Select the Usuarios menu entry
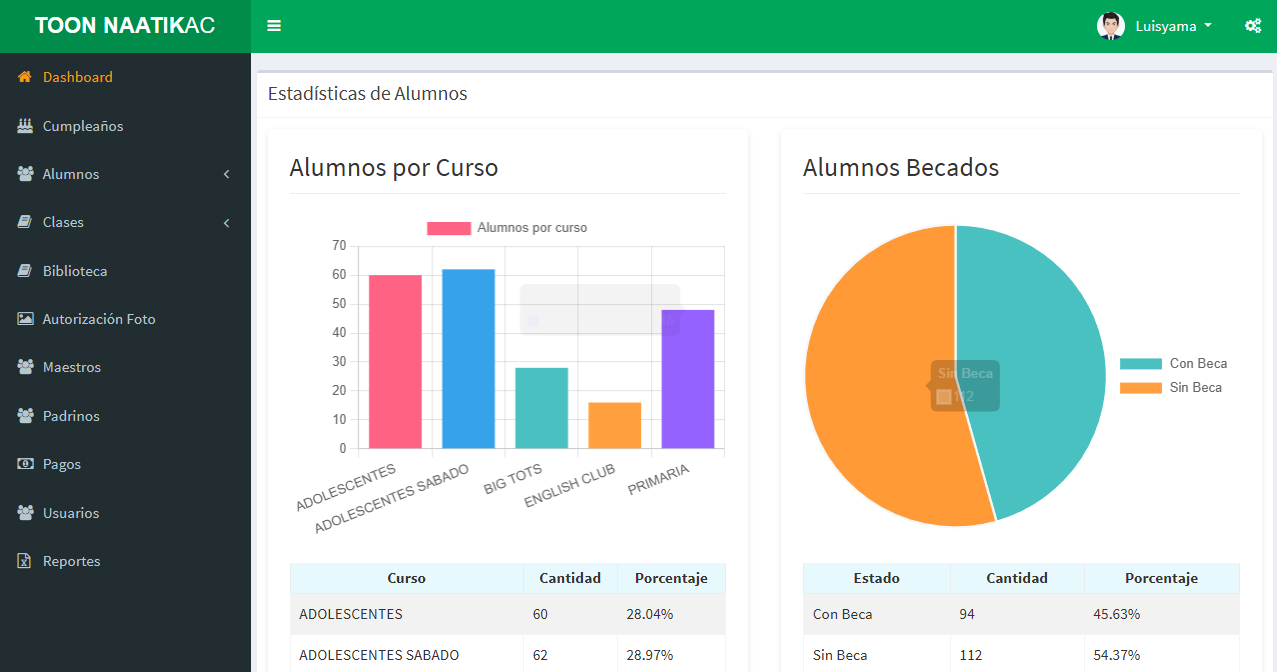 click(x=69, y=512)
